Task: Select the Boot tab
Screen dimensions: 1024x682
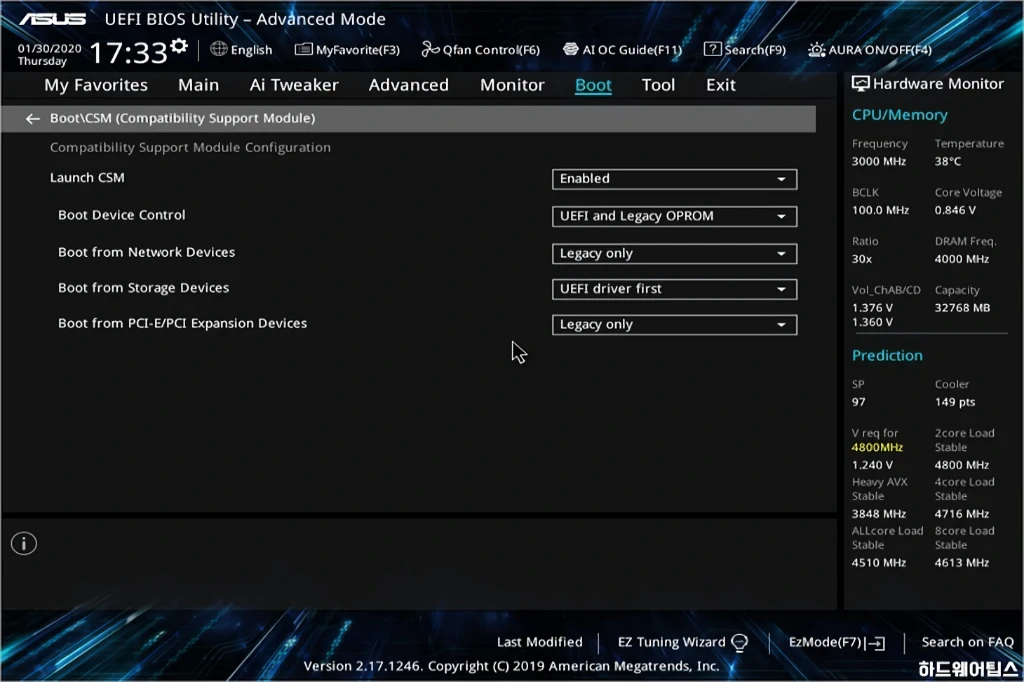Action: pos(593,85)
